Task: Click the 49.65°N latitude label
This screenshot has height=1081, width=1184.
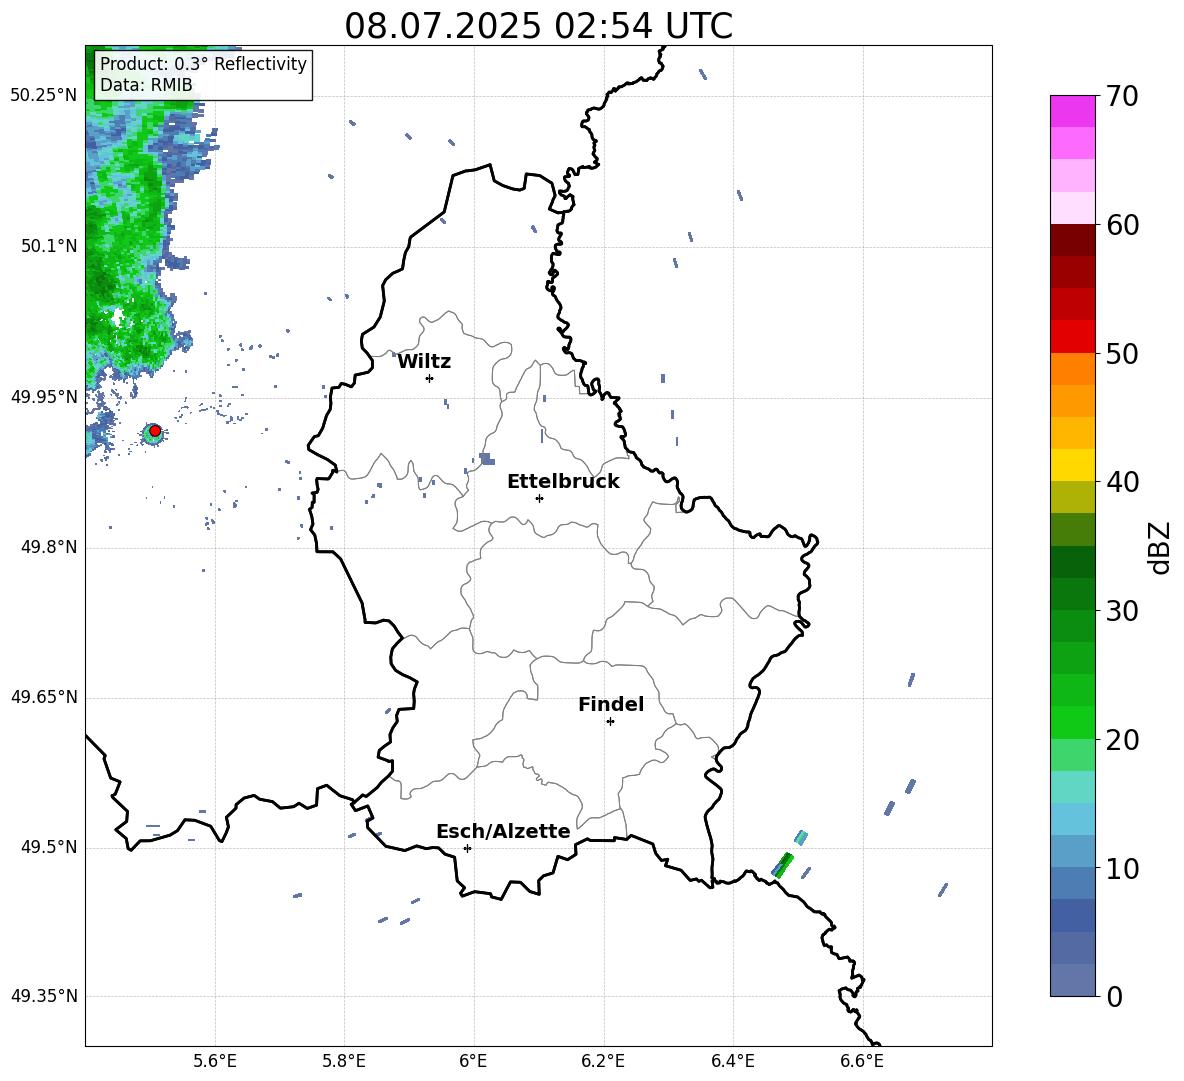Action: click(44, 697)
